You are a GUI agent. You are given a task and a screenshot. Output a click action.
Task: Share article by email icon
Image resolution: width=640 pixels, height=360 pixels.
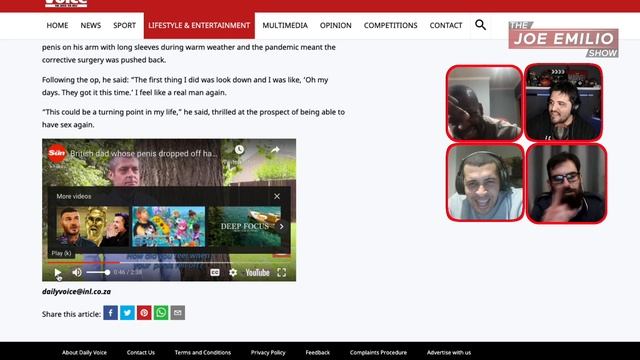178,313
